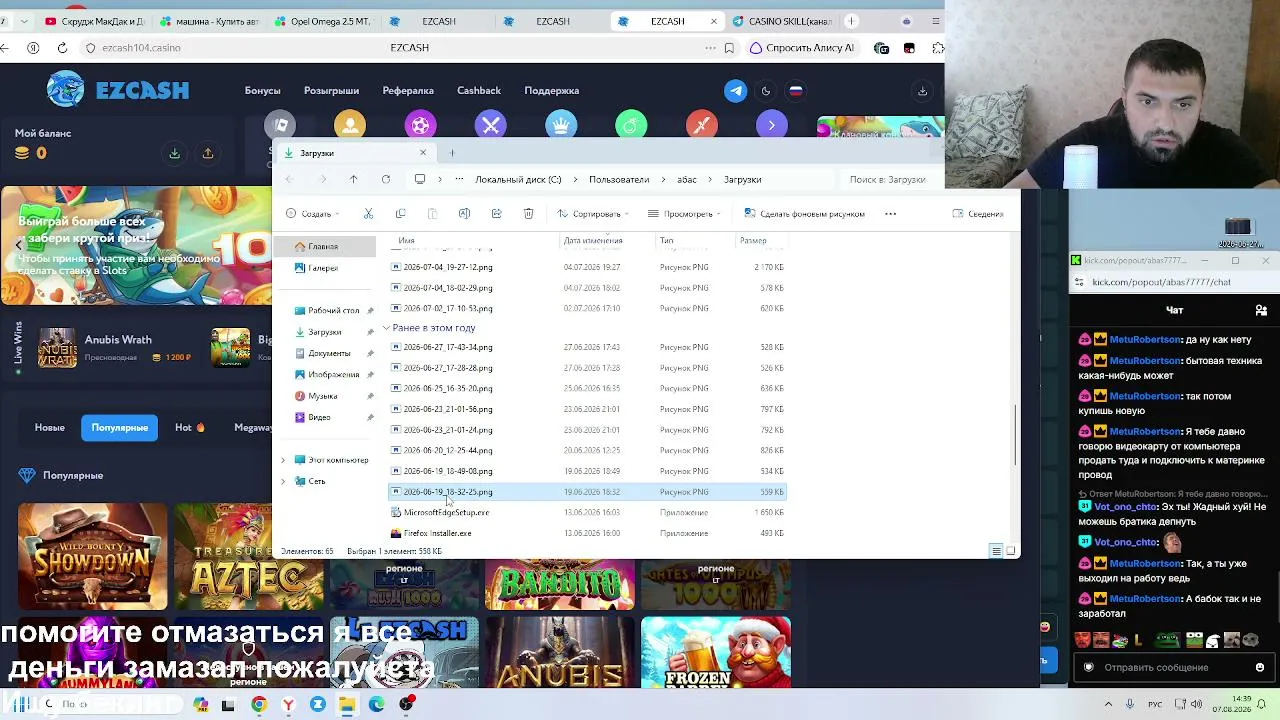Click 'Спросить Алису AI' button

click(x=802, y=48)
